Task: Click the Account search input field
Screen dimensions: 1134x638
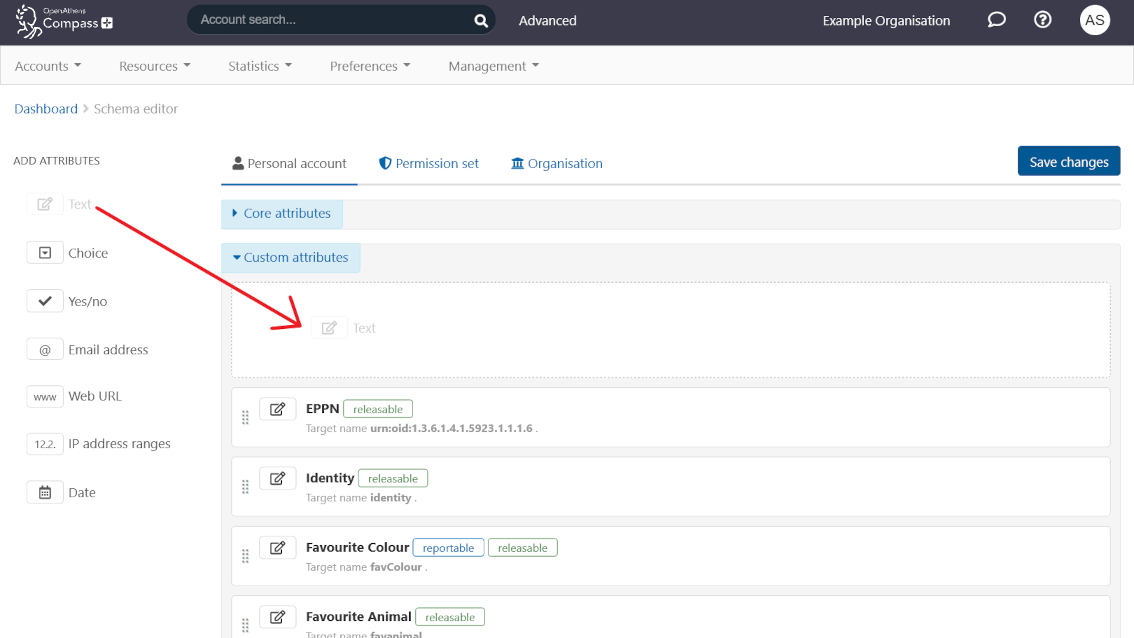Action: [330, 20]
